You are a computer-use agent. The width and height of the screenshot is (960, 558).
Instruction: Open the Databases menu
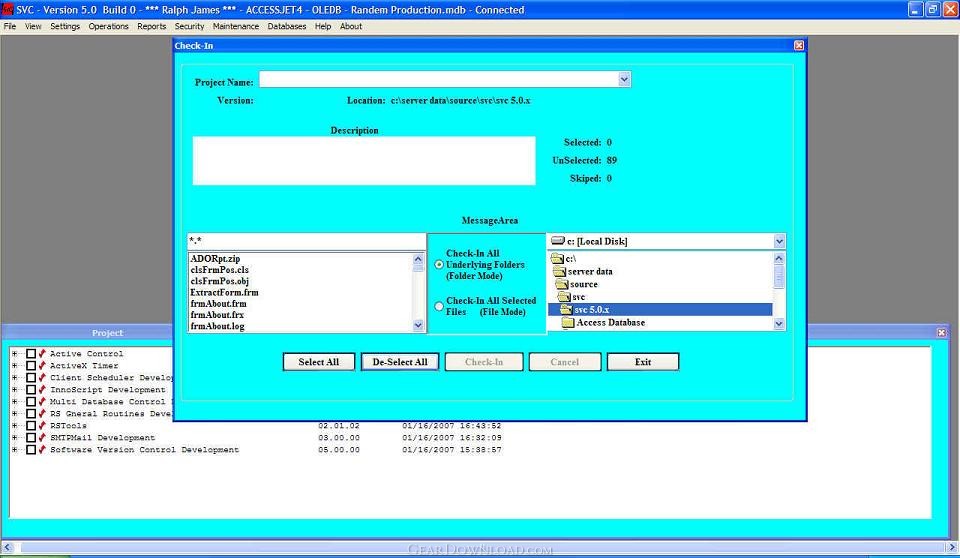287,26
